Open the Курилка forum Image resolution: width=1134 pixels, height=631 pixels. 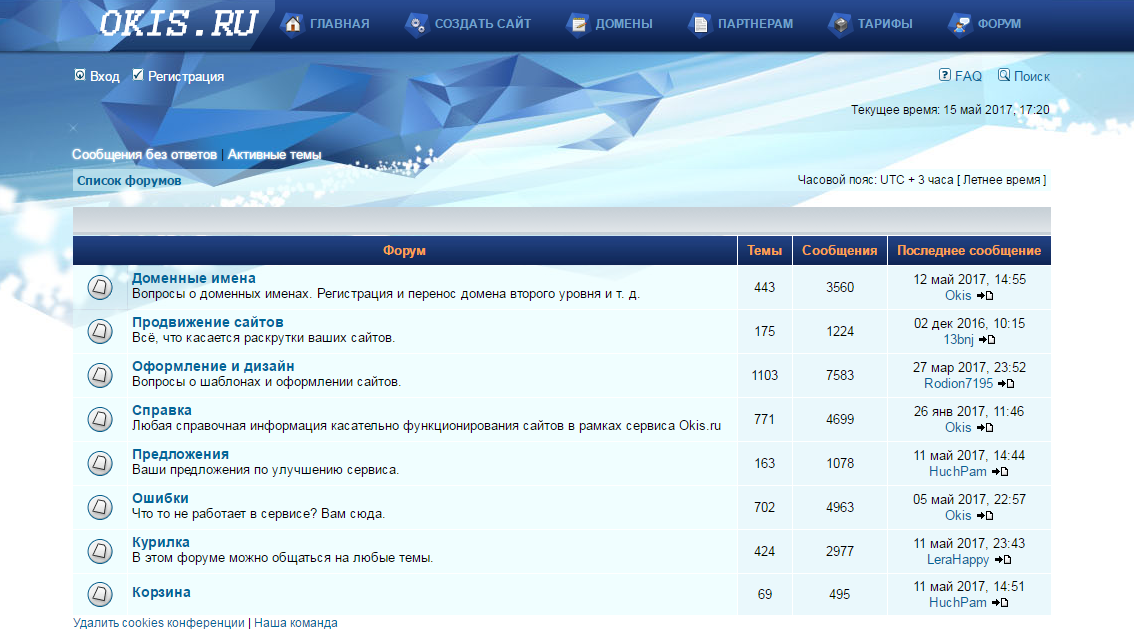tap(161, 542)
